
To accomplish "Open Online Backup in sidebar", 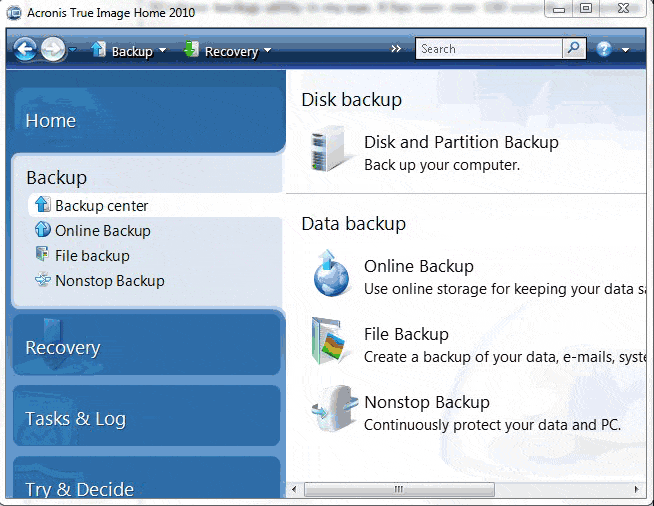I will (103, 231).
